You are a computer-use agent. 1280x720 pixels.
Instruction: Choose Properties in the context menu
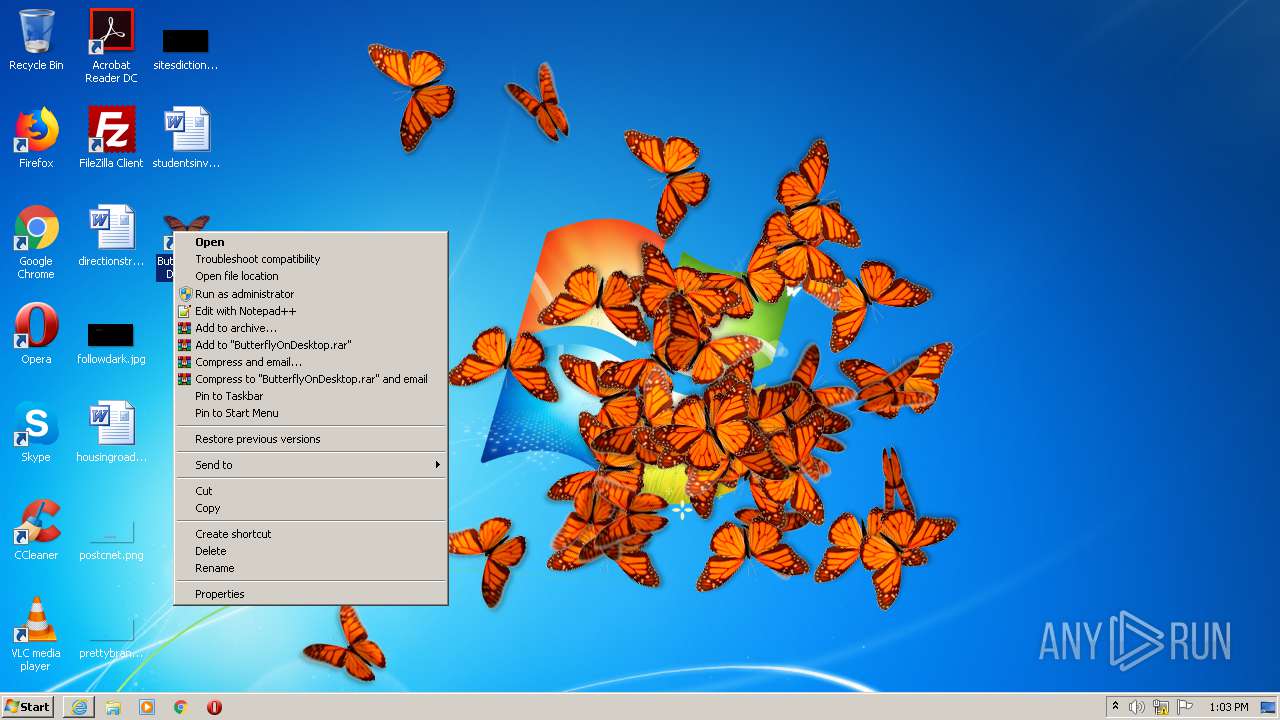click(x=311, y=594)
